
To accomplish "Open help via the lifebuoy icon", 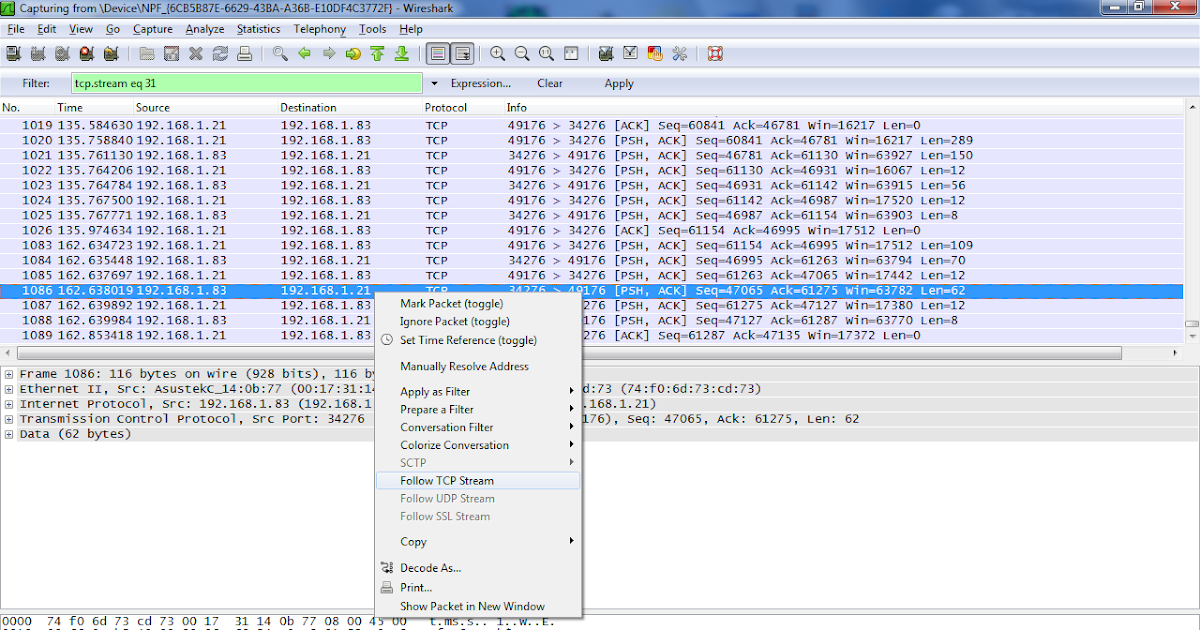I will 715,54.
